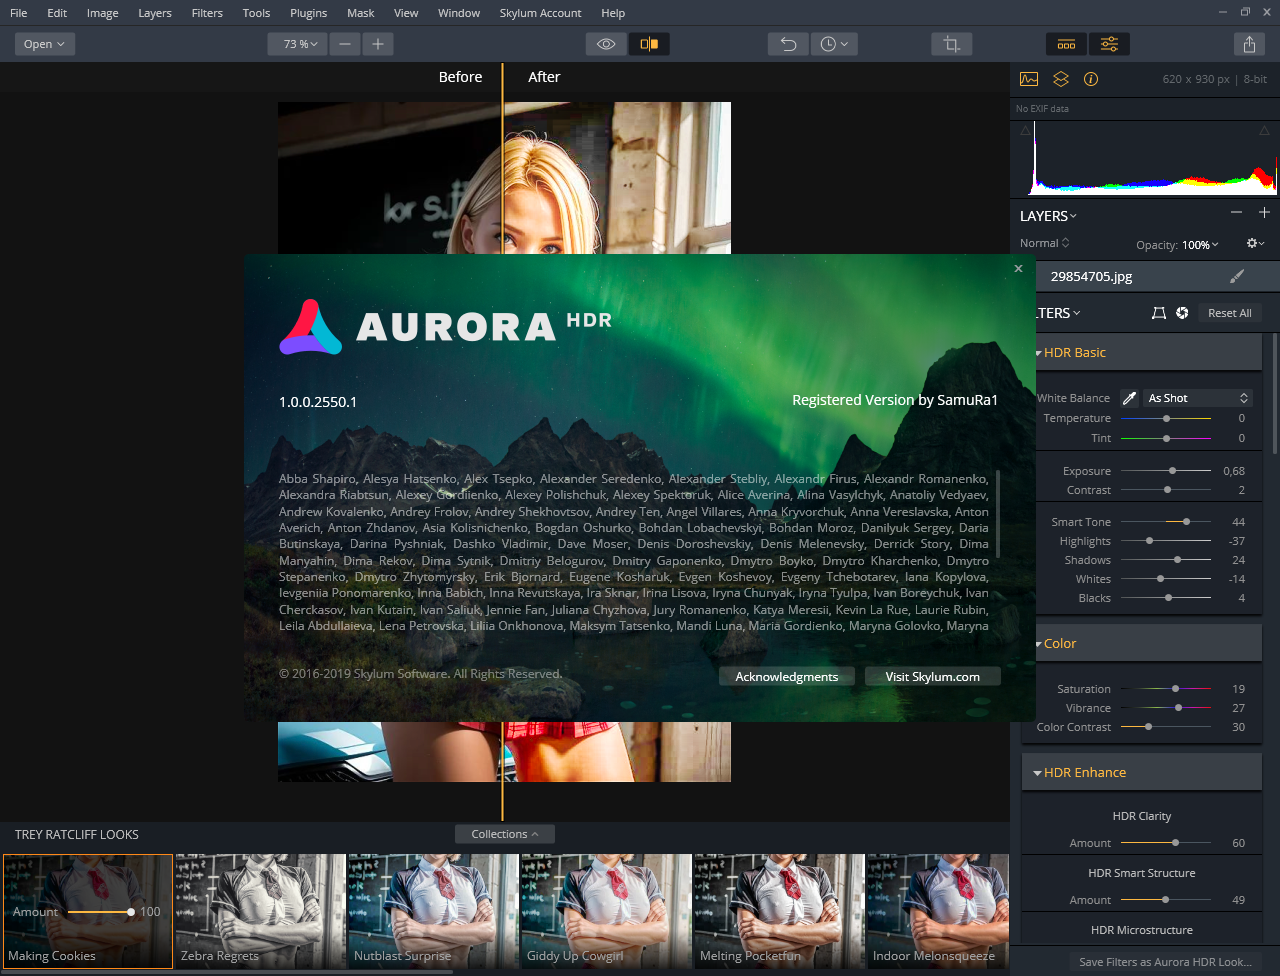This screenshot has height=976, width=1280.
Task: Apply the Zebra Regrets look thumbnail
Action: (x=260, y=911)
